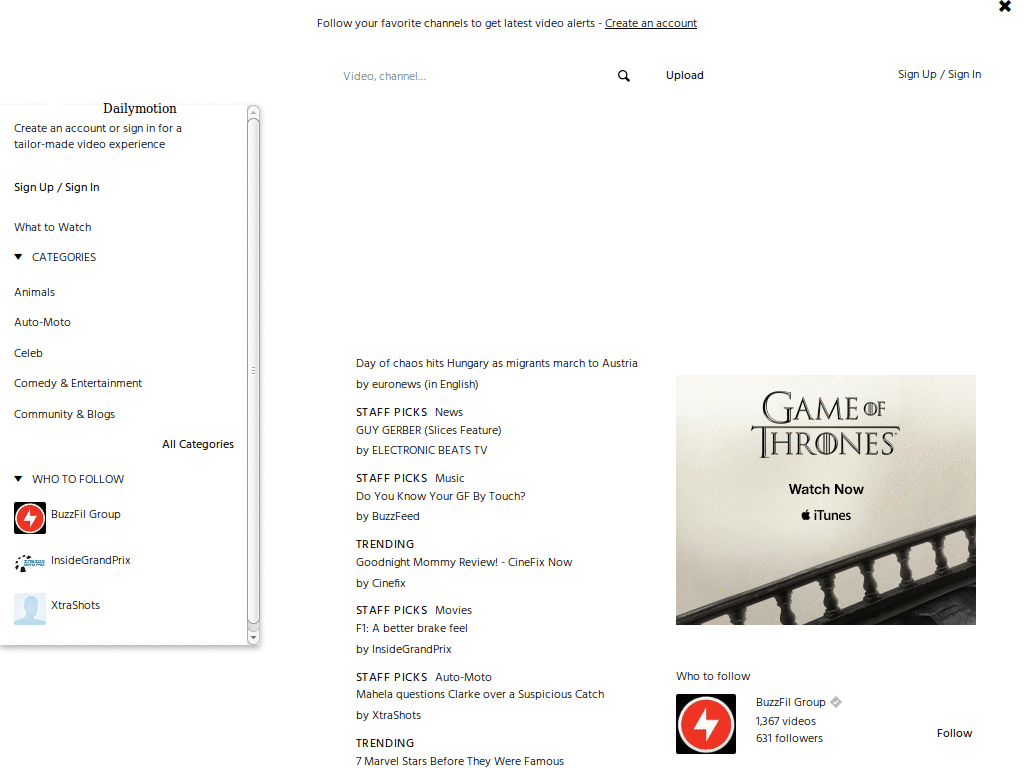Click the Auto-Moto staff picks tag

[463, 677]
